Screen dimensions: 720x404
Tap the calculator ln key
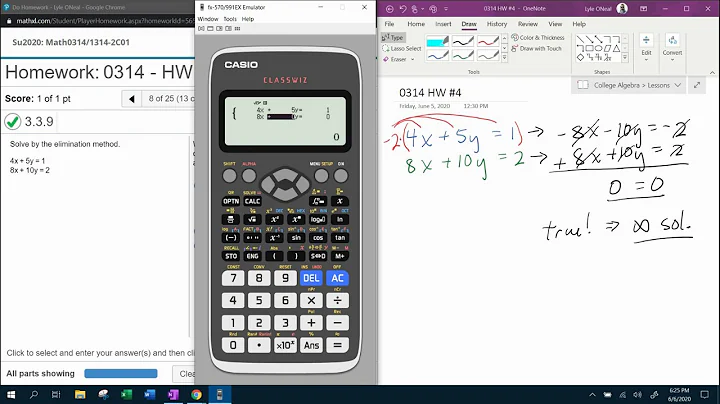tap(340, 219)
